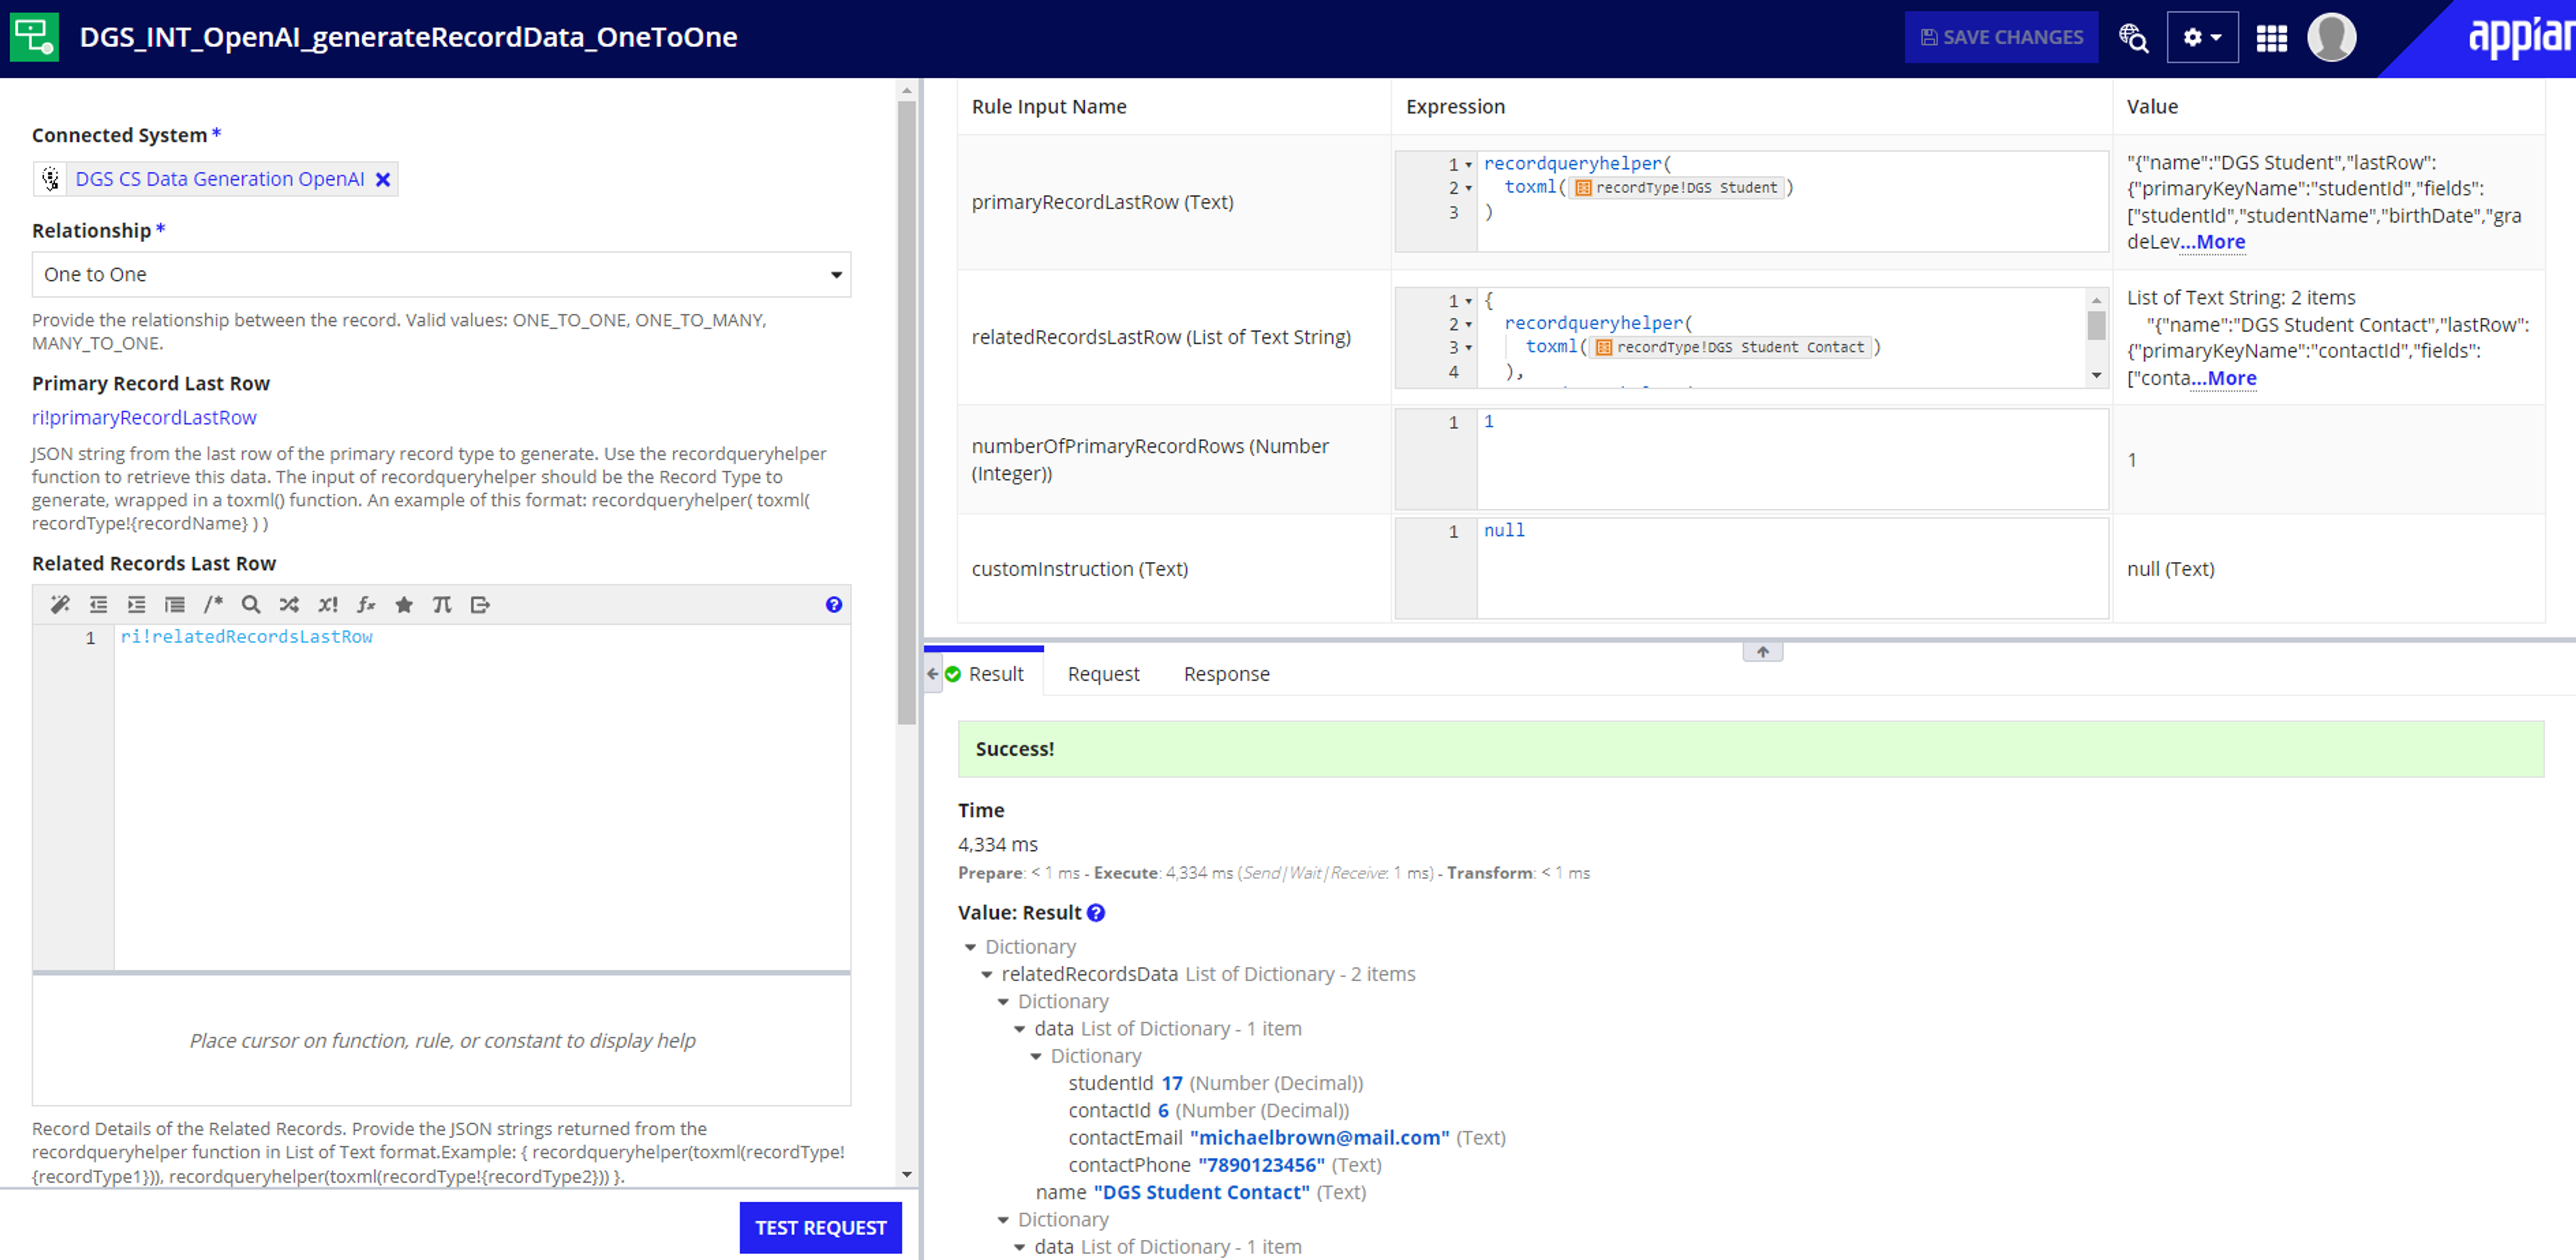Click the comment toggle icon
The width and height of the screenshot is (2576, 1260).
click(x=213, y=604)
